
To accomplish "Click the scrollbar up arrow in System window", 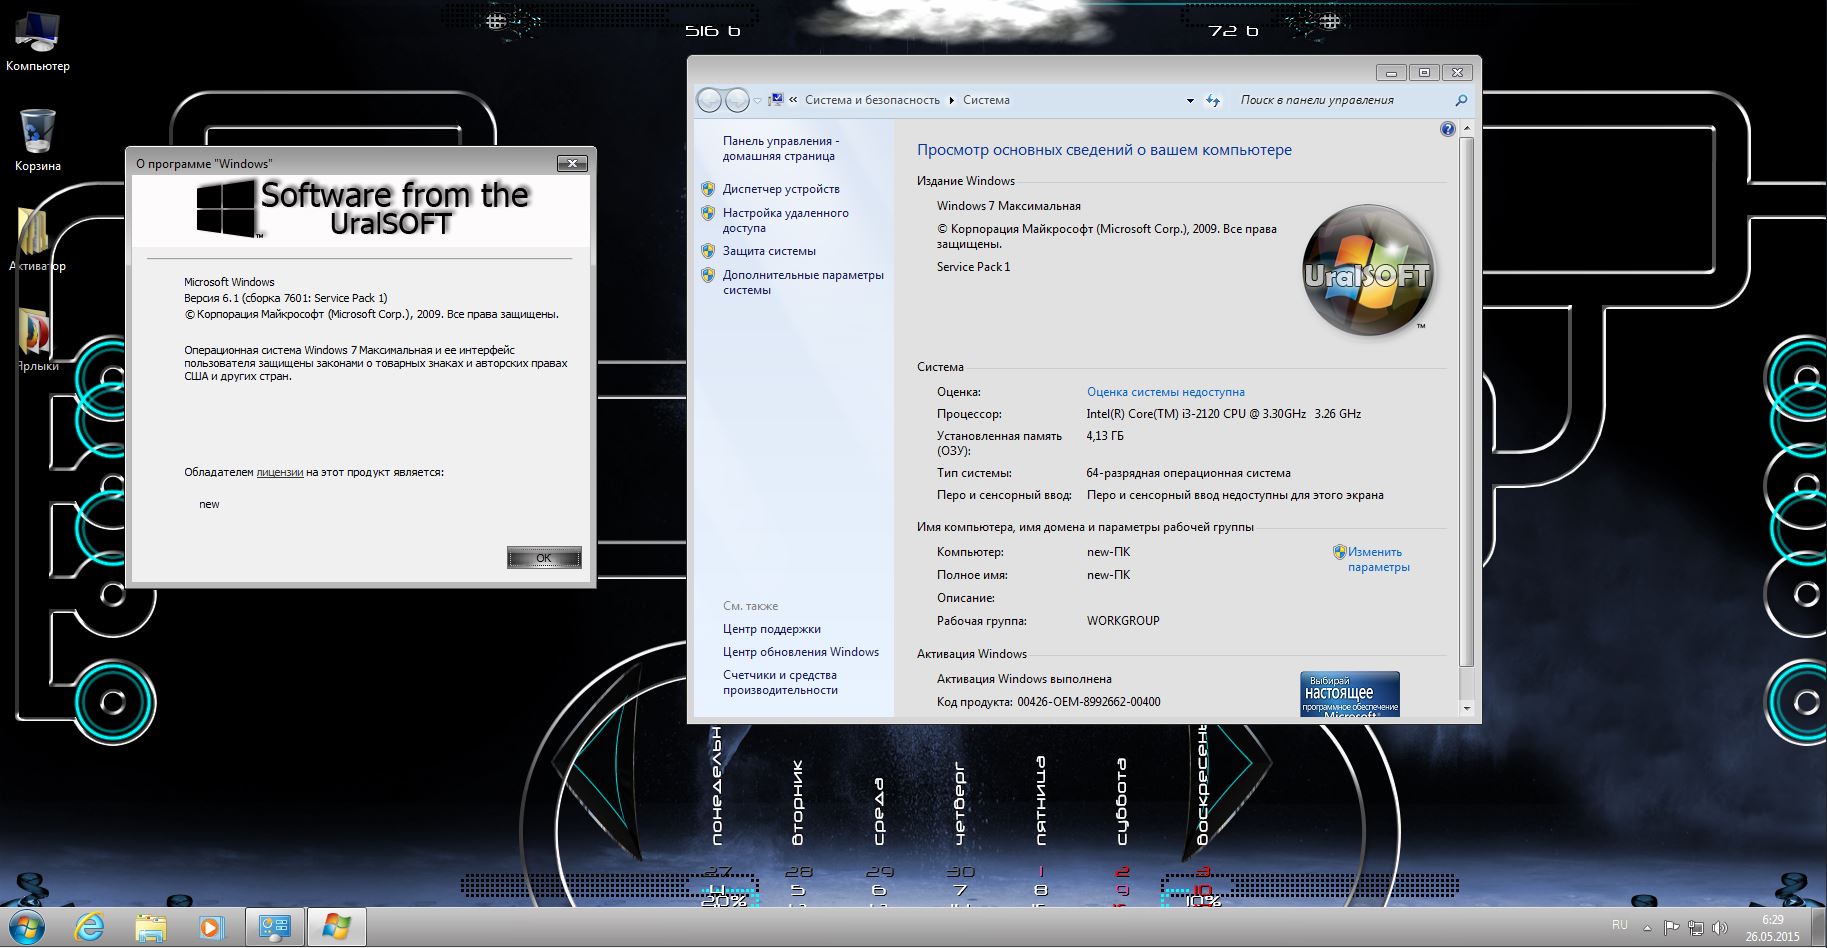I will (1467, 129).
